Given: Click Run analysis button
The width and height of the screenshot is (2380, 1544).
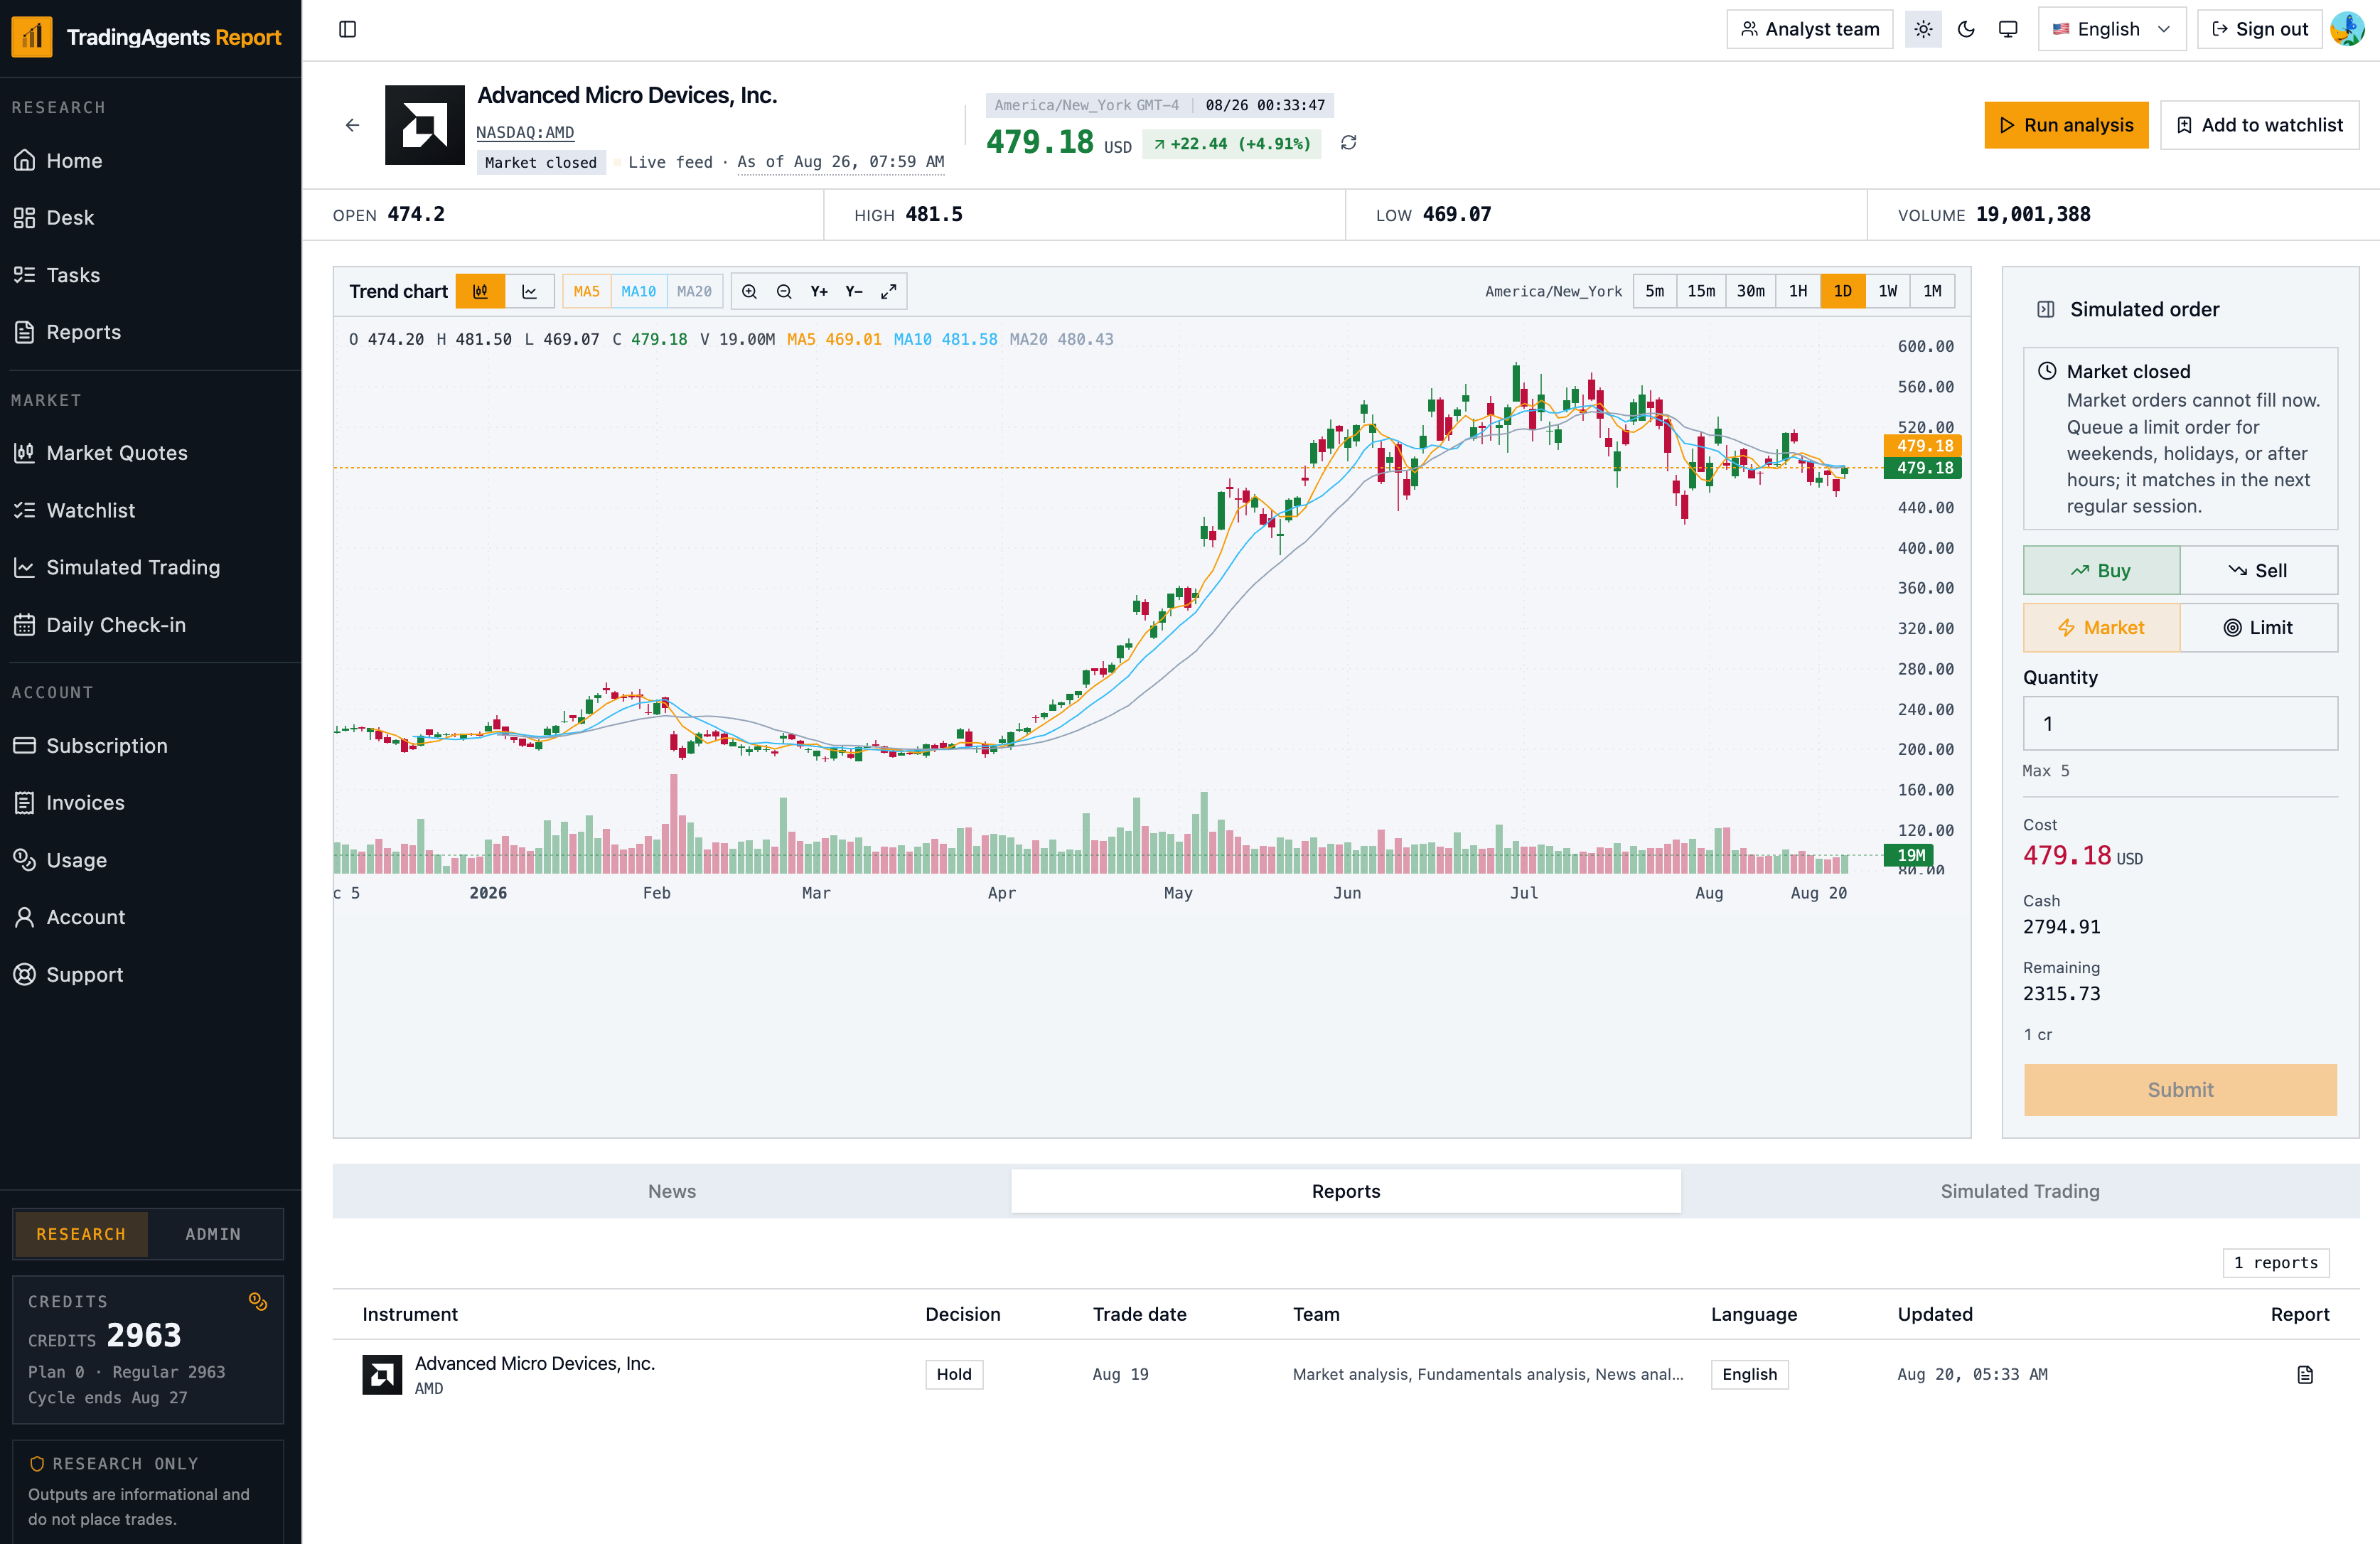Looking at the screenshot, I should coord(2066,125).
